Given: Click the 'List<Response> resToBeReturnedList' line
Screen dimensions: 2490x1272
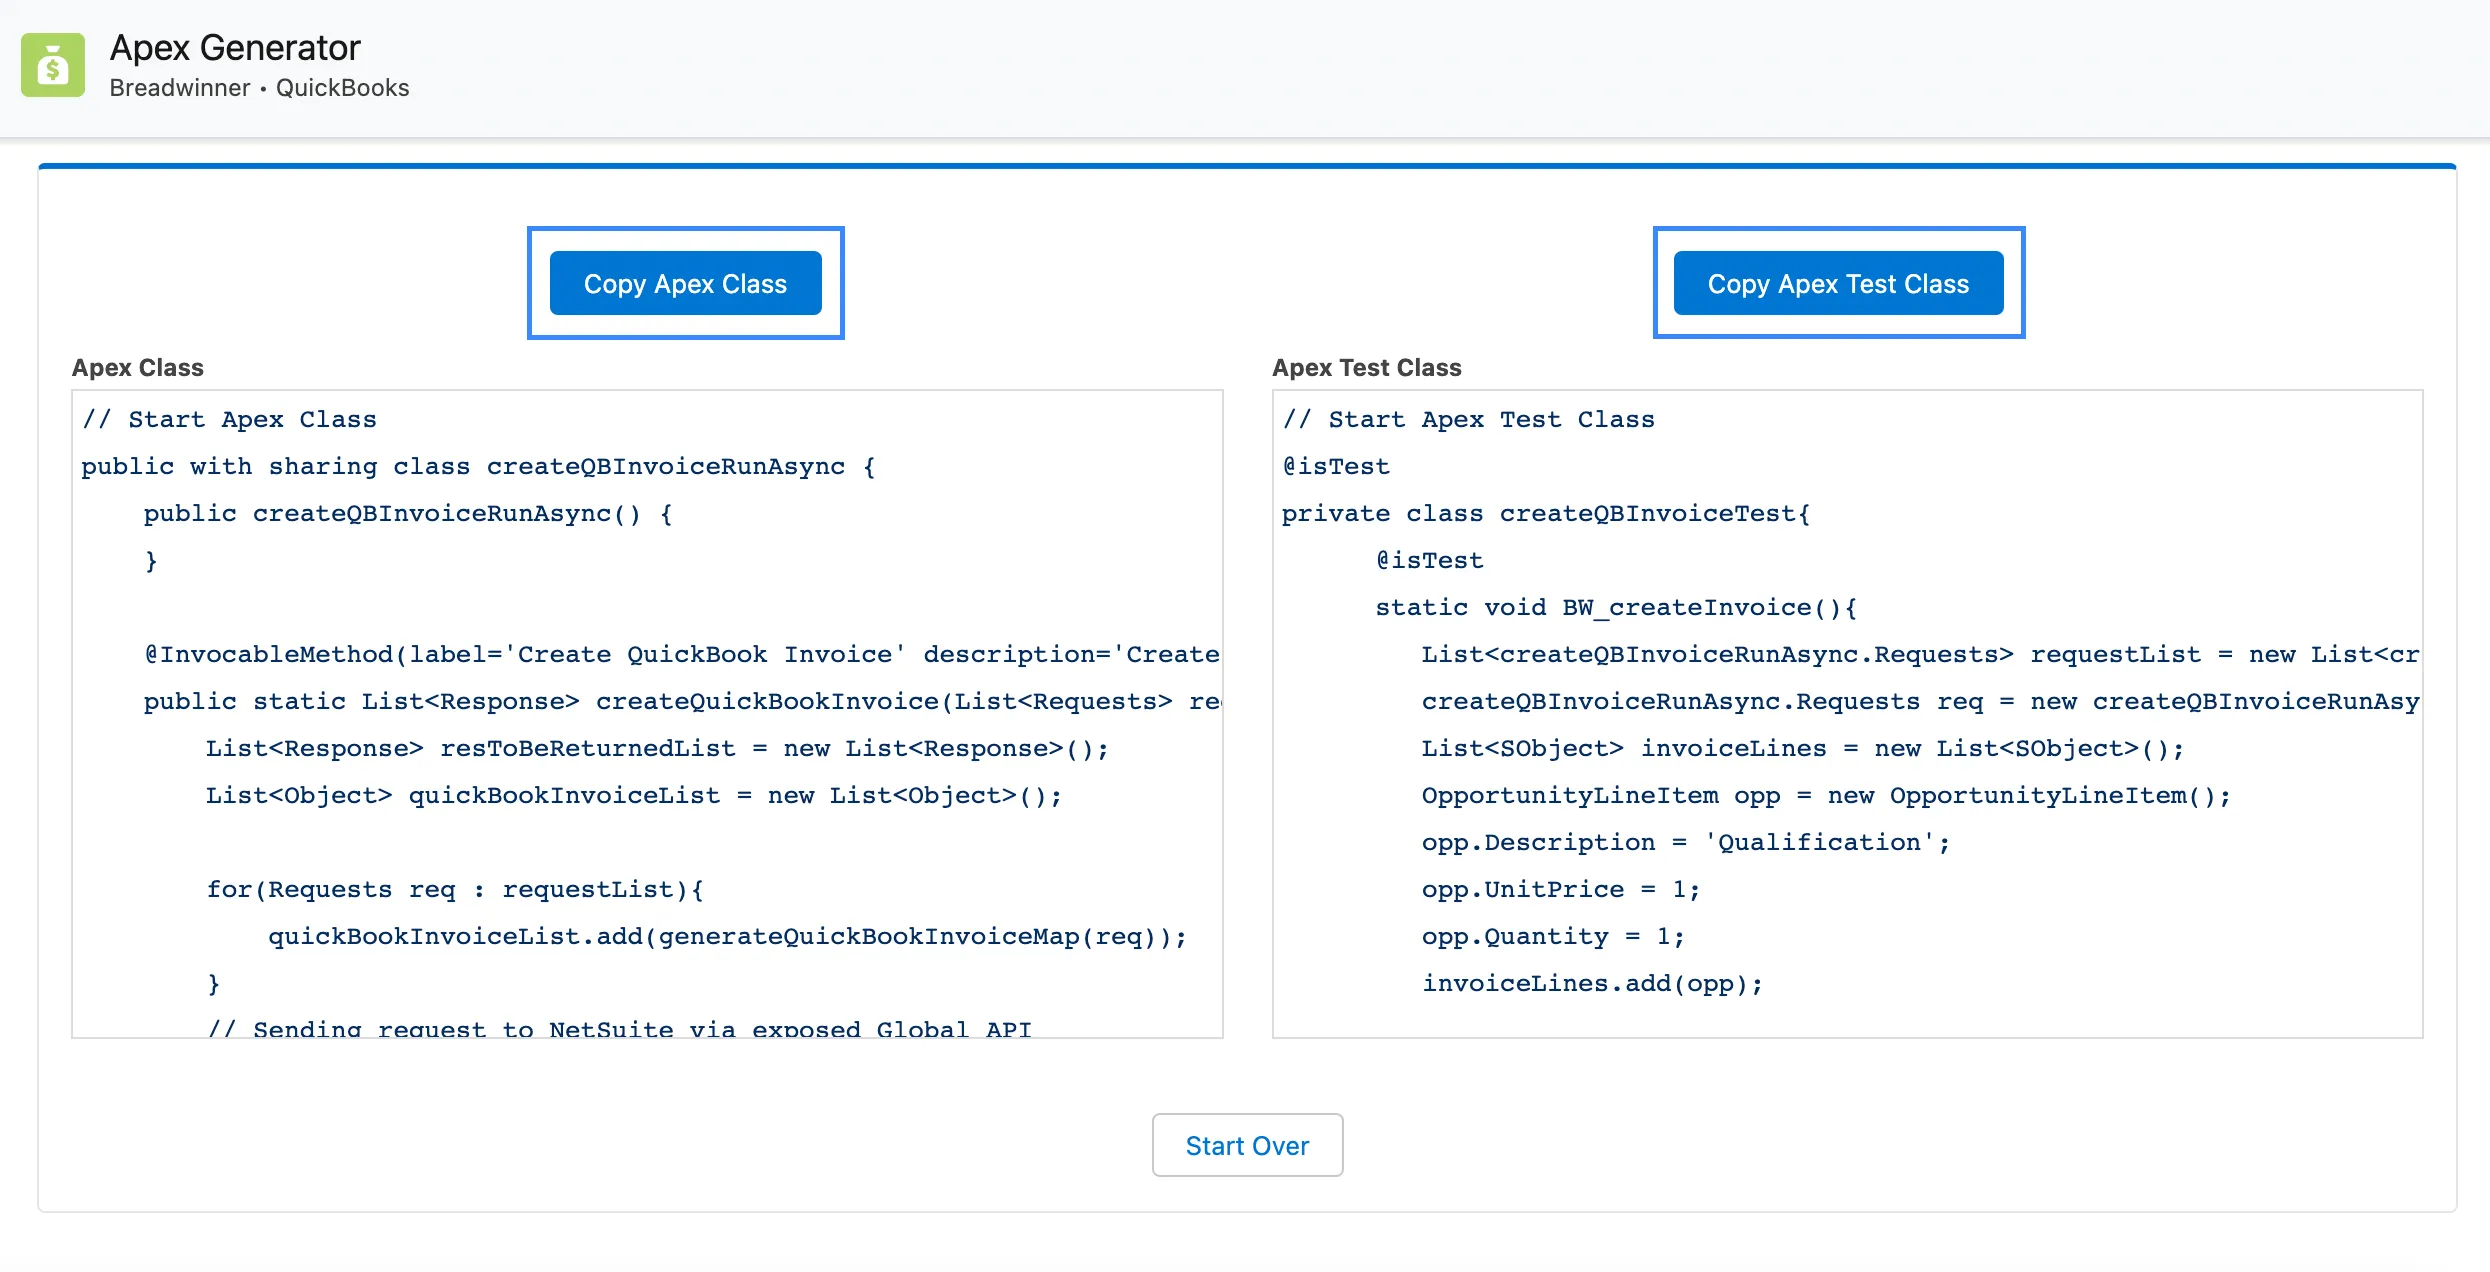Looking at the screenshot, I should [657, 748].
